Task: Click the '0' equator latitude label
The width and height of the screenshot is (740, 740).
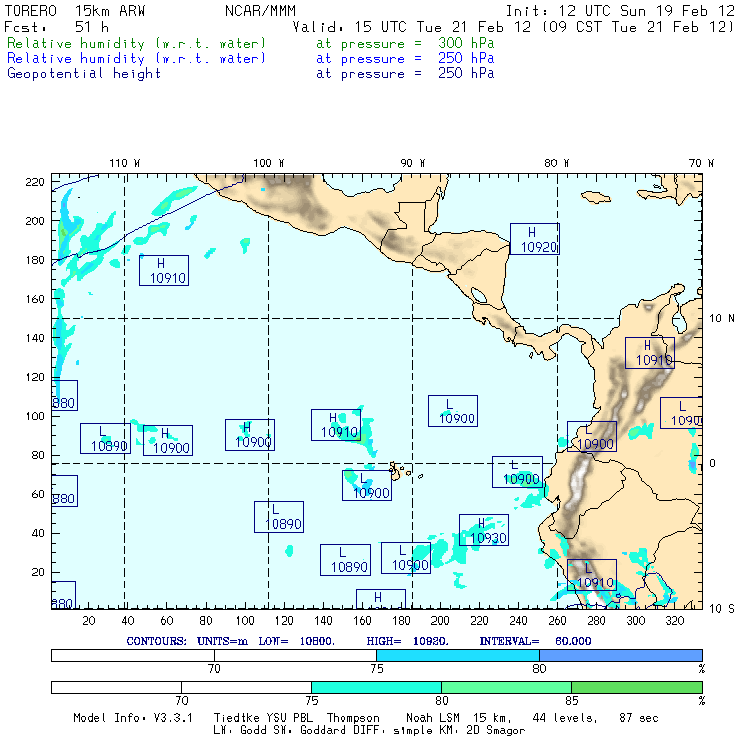Action: [x=712, y=463]
